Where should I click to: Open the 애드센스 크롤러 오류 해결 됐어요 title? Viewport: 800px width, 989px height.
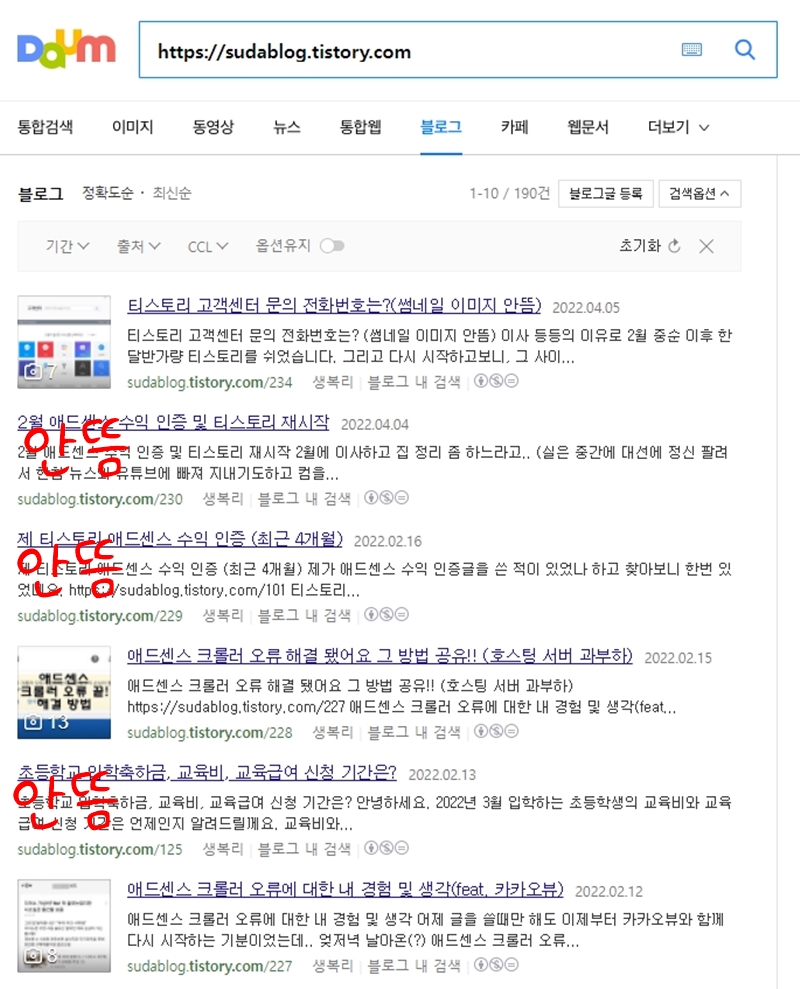coord(380,655)
